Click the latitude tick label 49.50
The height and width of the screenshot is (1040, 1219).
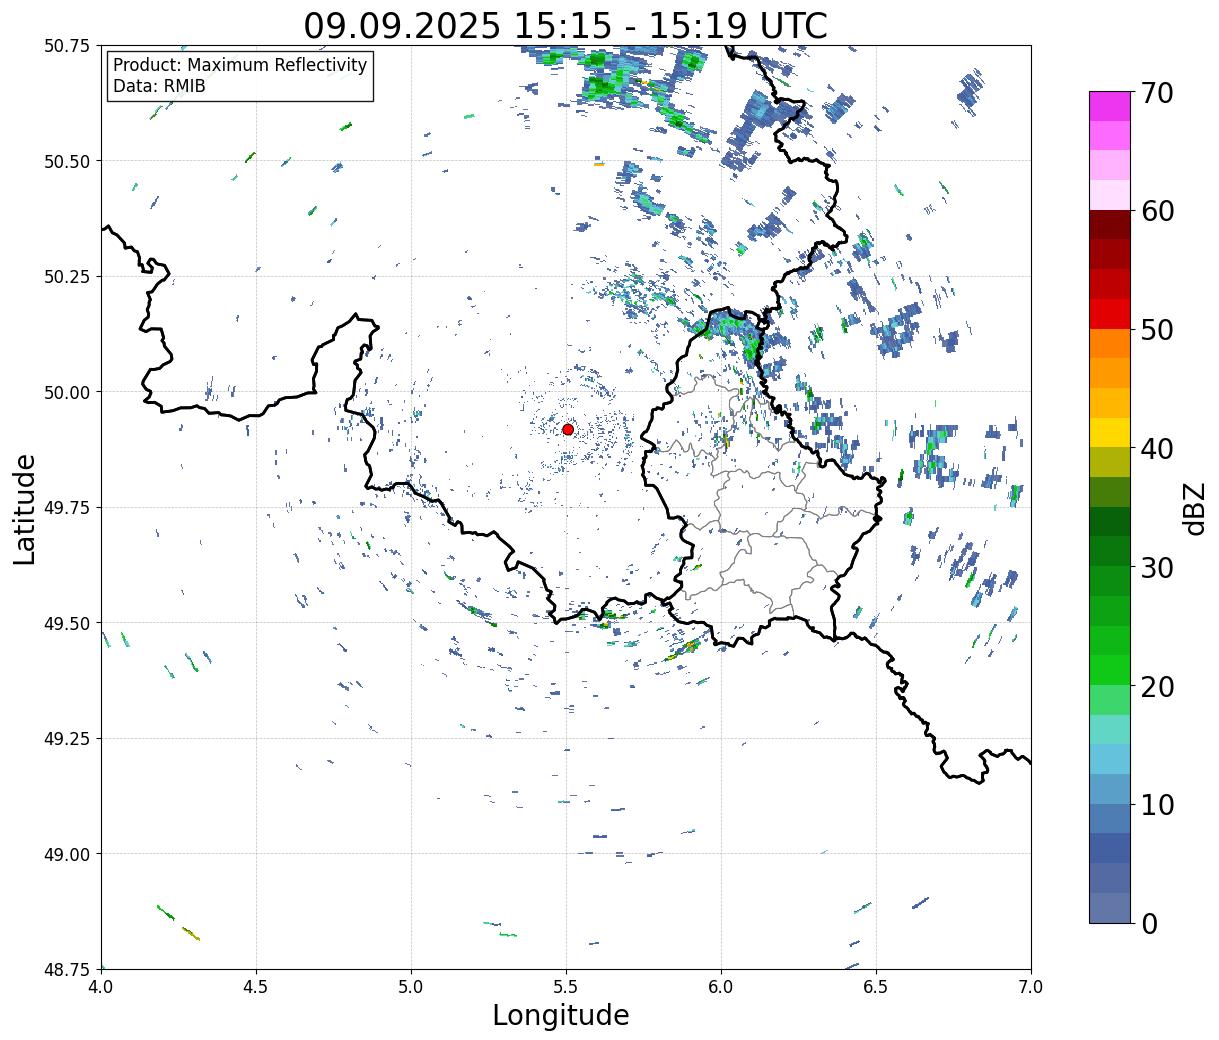click(x=67, y=623)
